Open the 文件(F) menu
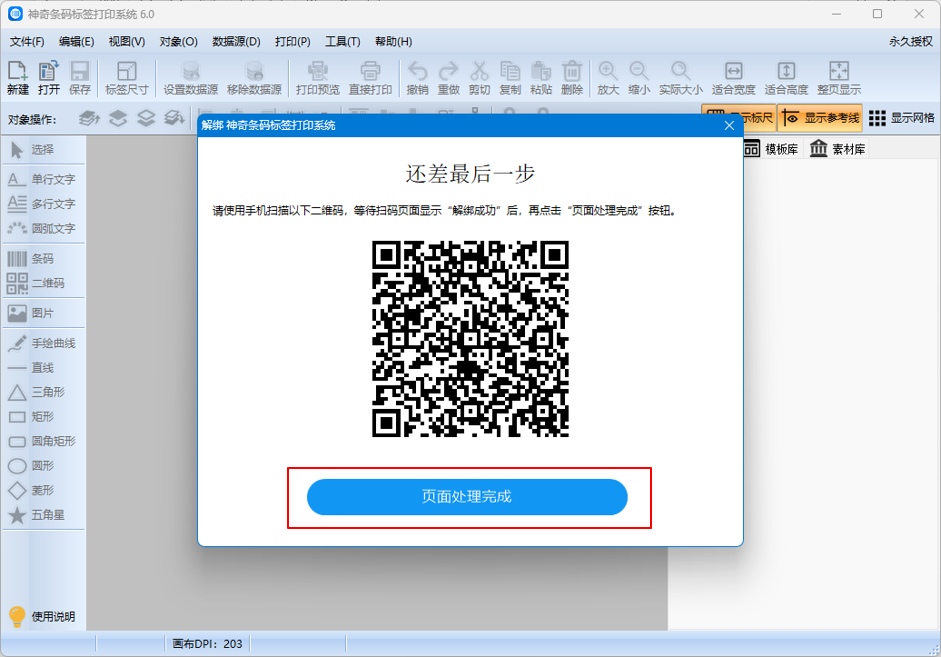This screenshot has height=657, width=941. [x=27, y=41]
